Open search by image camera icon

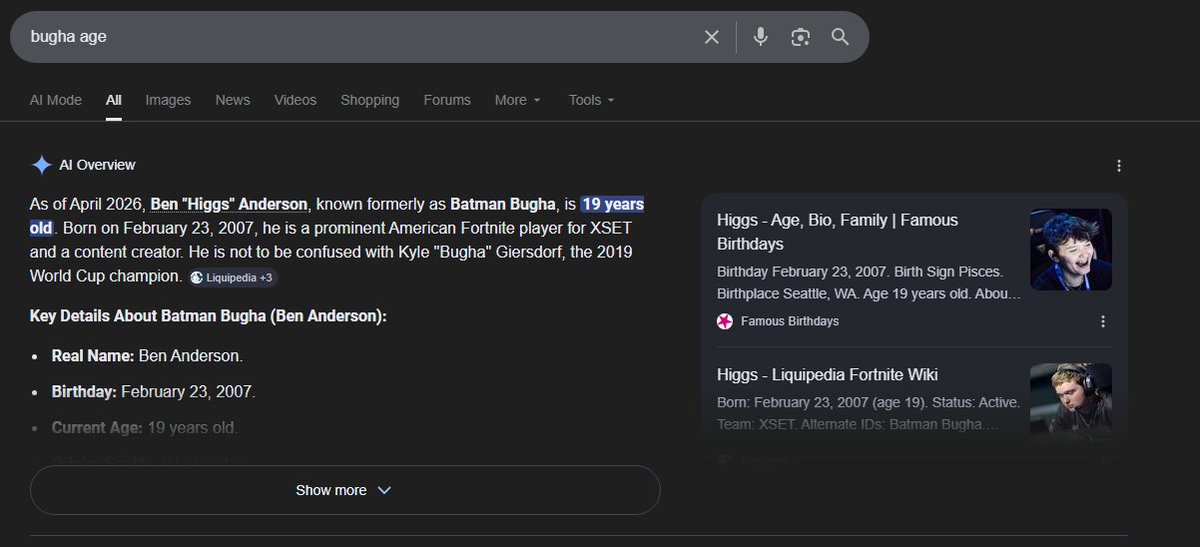(x=800, y=37)
